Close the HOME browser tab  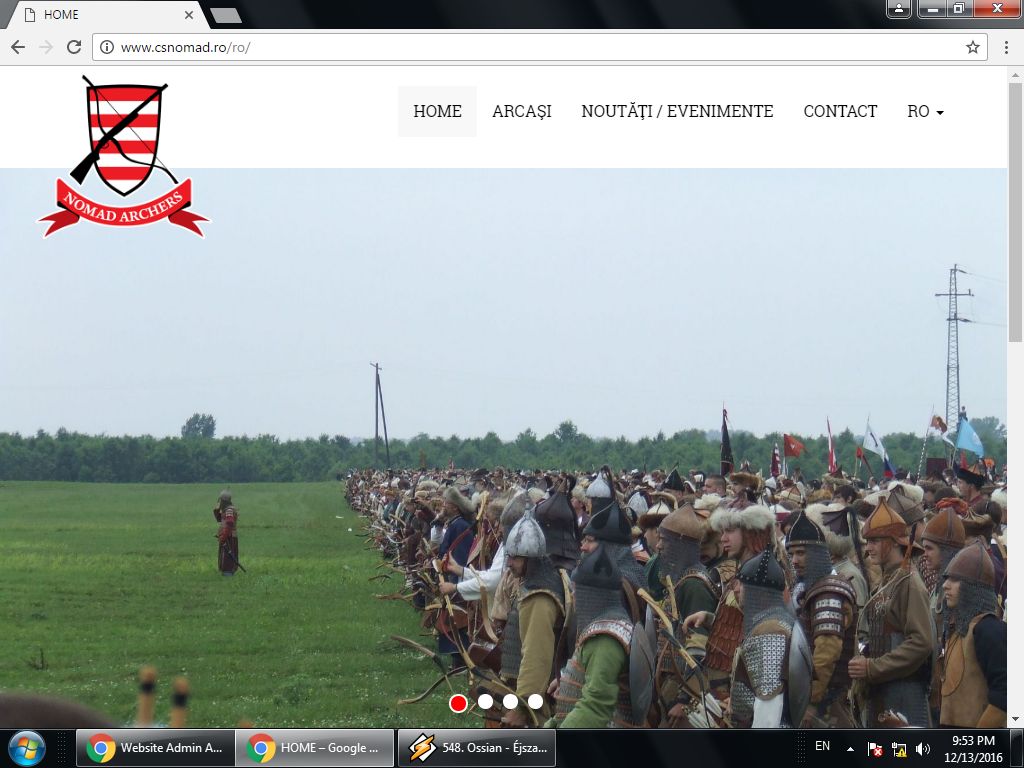(188, 14)
